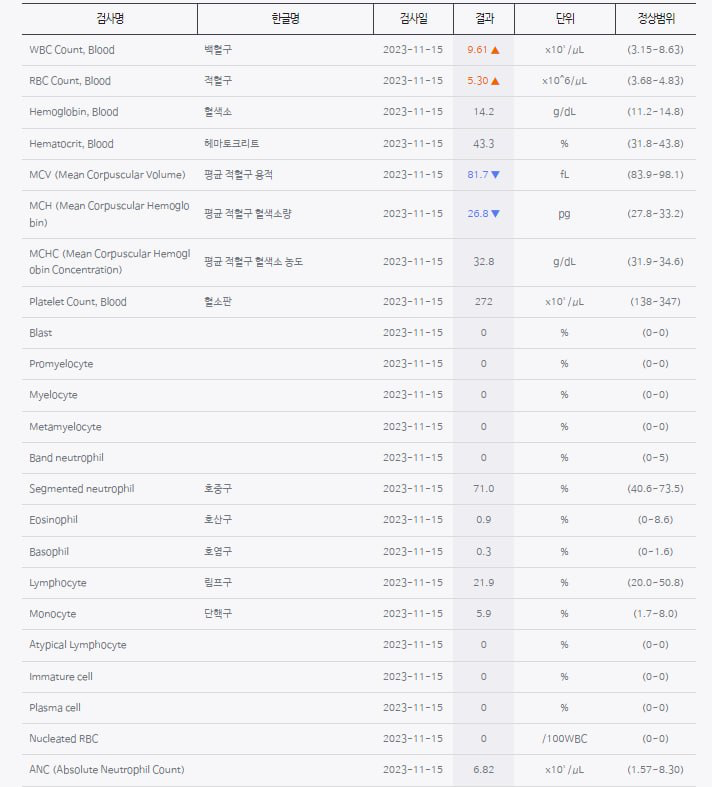Select the 단위 column header

564,19
